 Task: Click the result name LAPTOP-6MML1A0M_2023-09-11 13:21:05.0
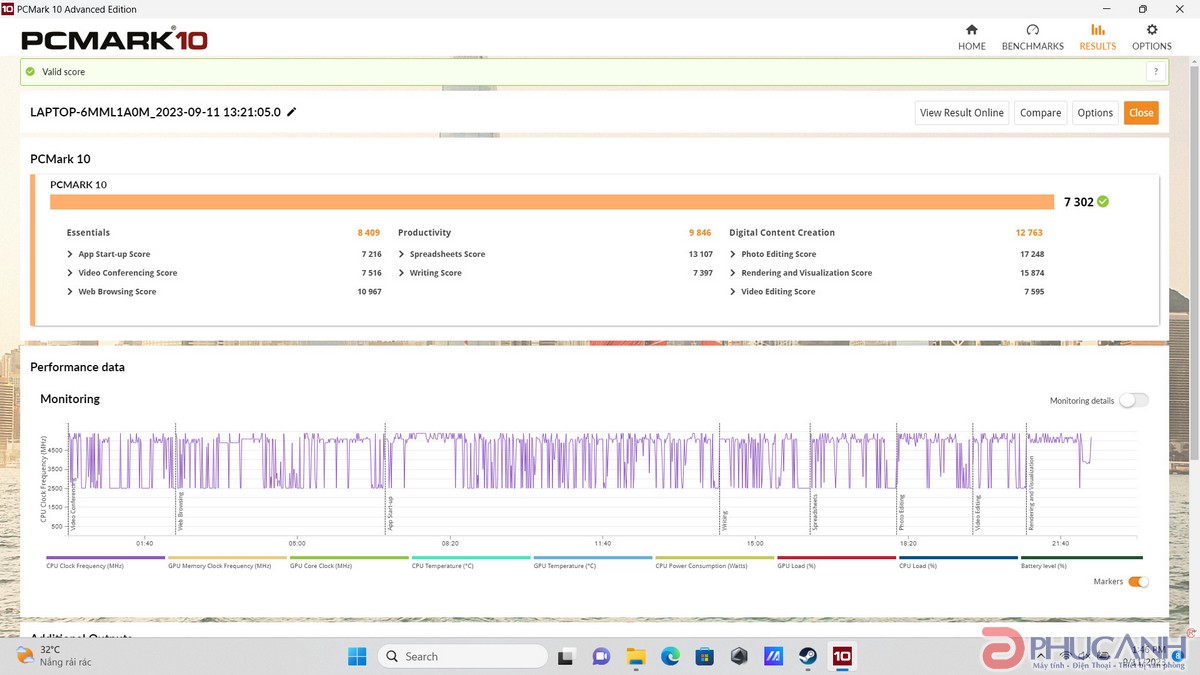[156, 112]
